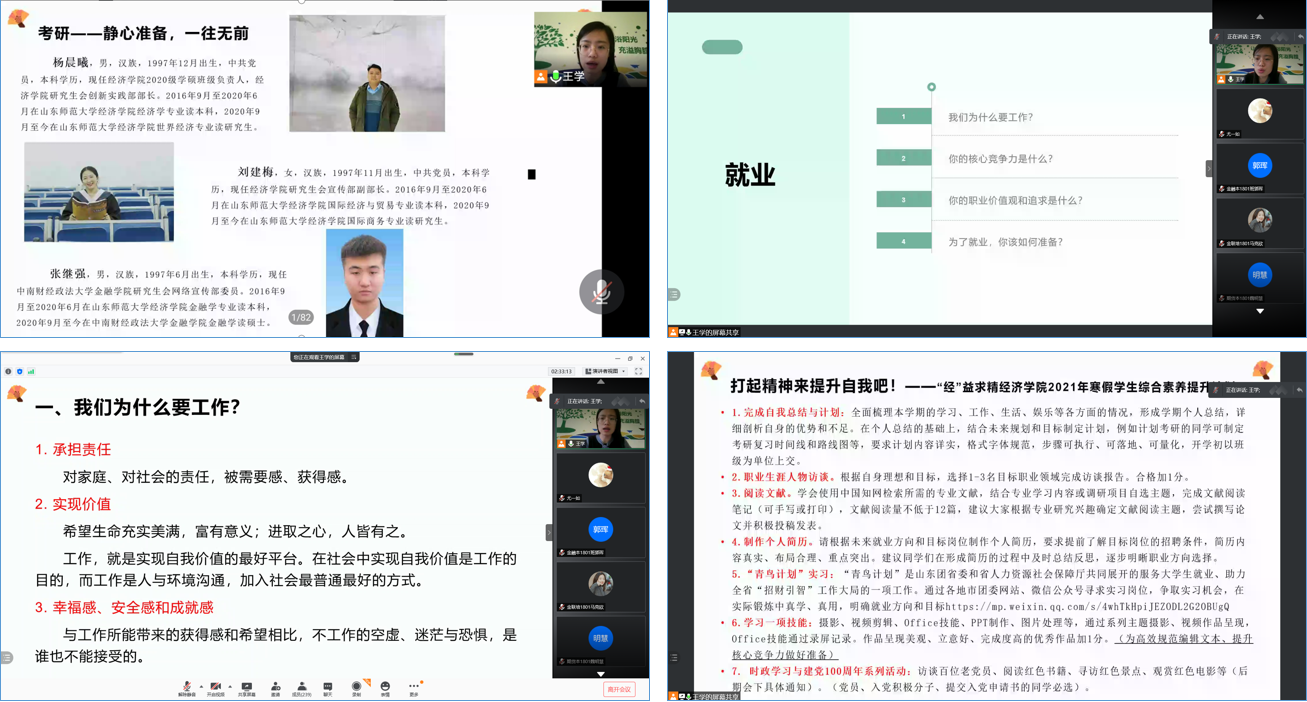Open the Chat panel icon
The width and height of the screenshot is (1307, 702).
point(327,688)
